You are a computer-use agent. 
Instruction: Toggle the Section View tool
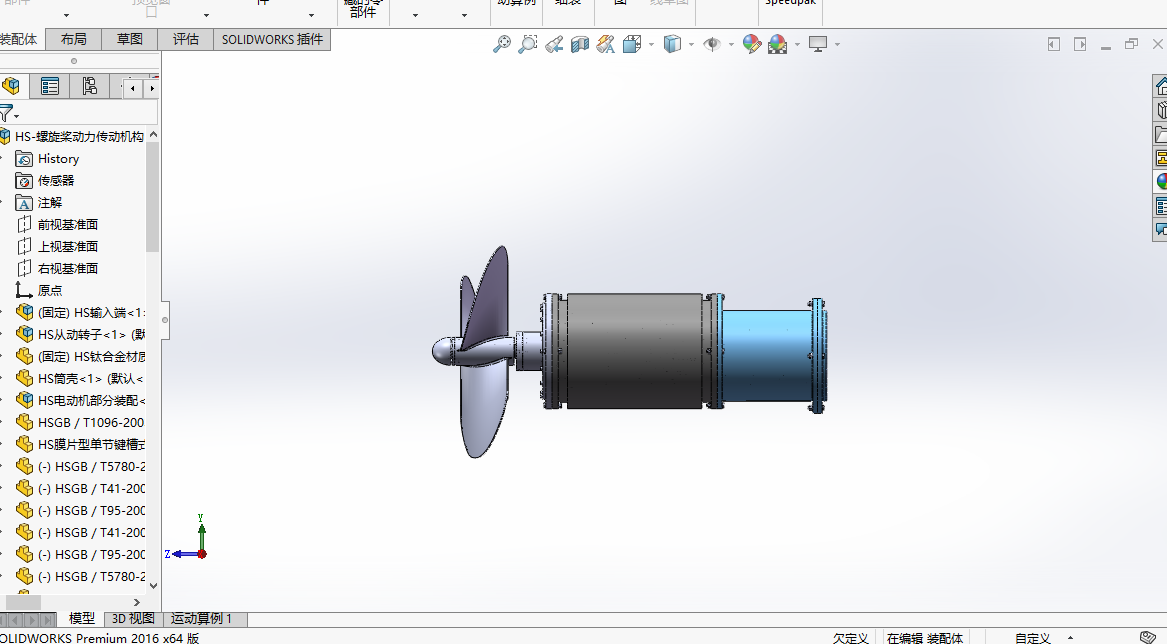click(580, 45)
